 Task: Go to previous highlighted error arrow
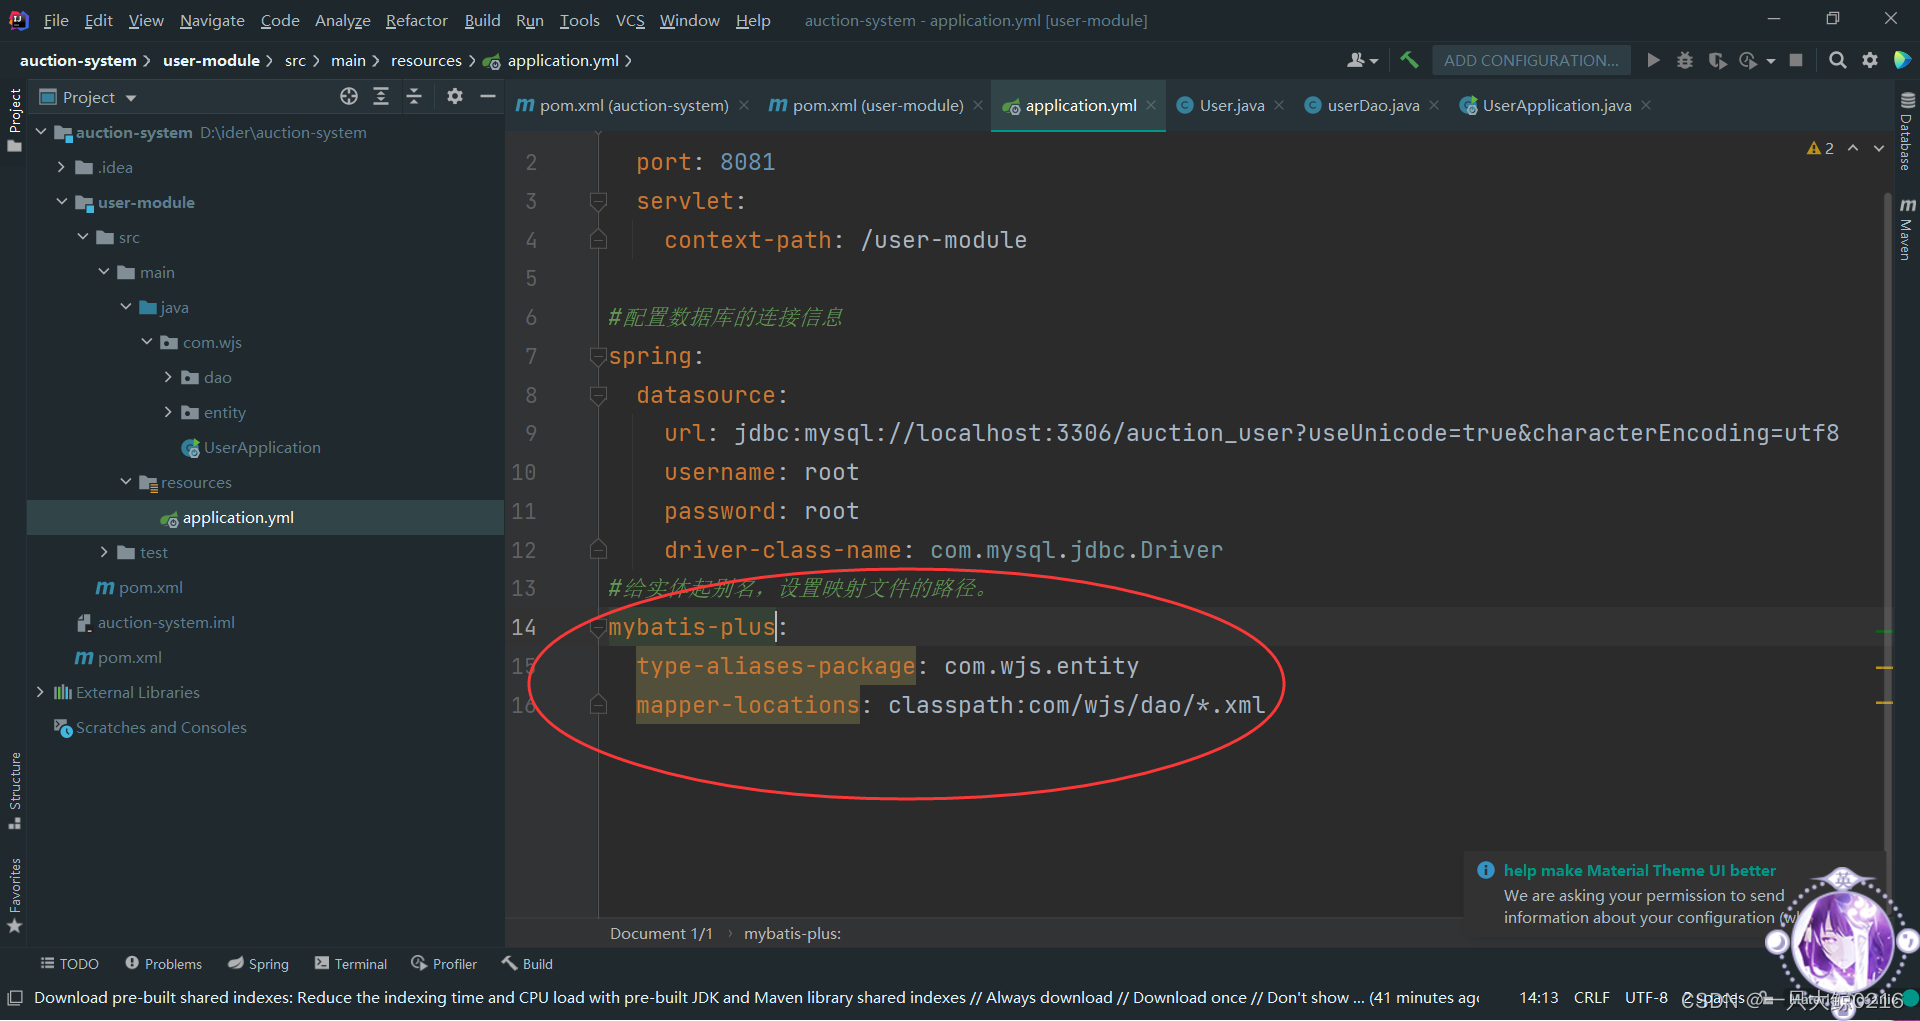point(1853,148)
